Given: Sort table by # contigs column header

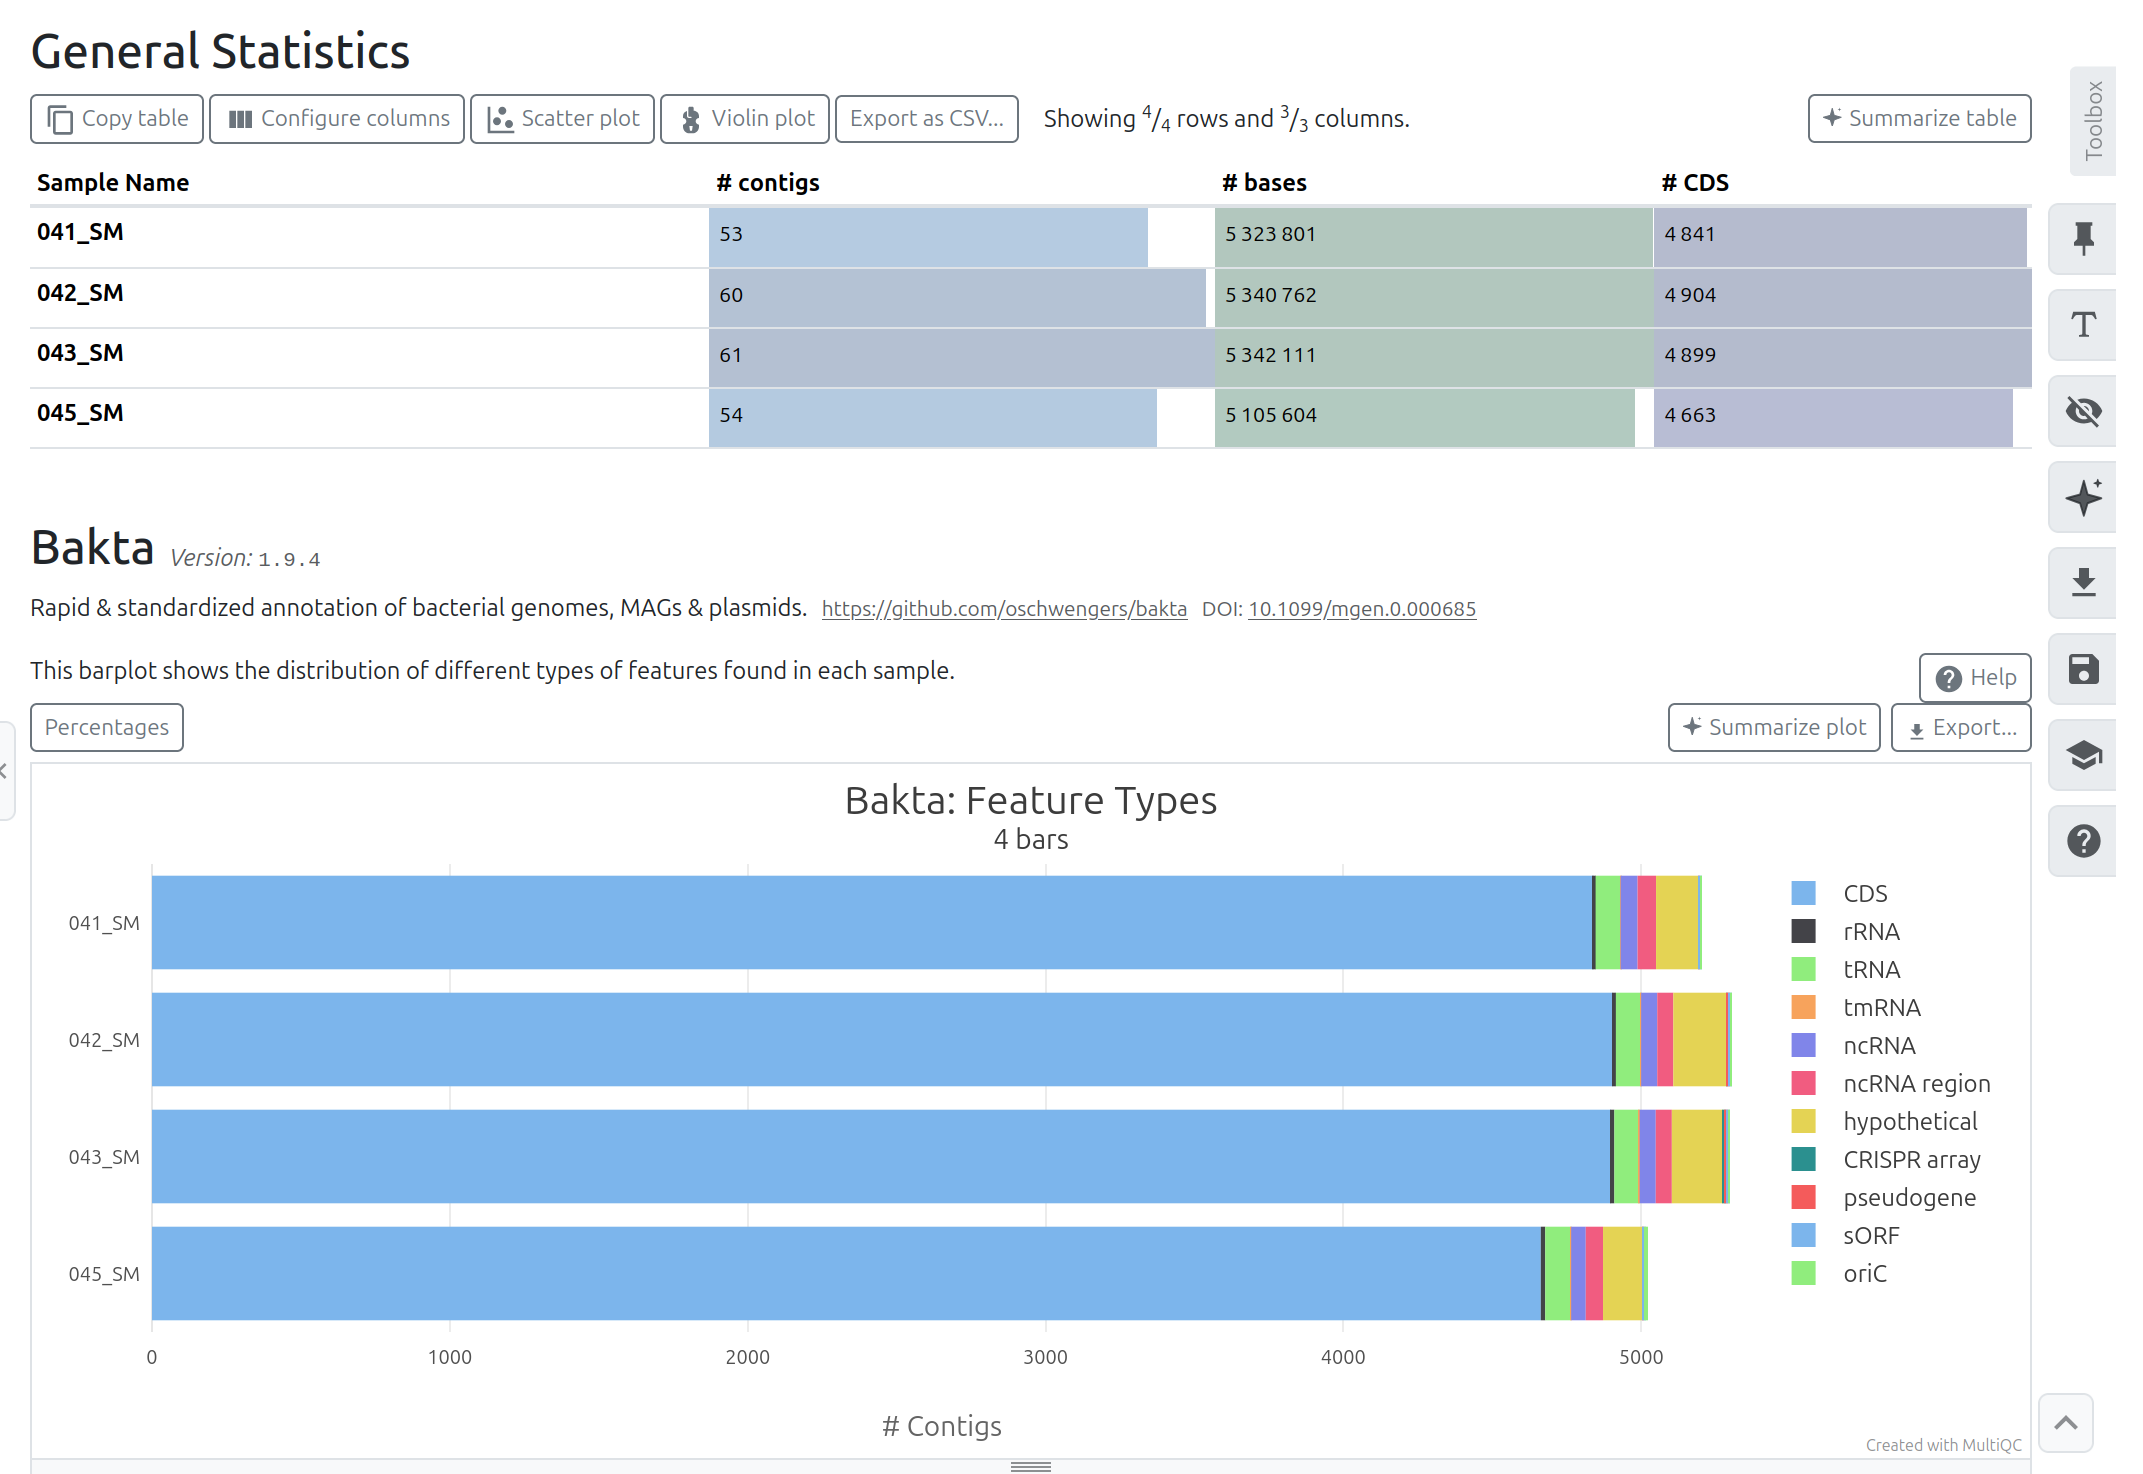Looking at the screenshot, I should click(x=767, y=183).
